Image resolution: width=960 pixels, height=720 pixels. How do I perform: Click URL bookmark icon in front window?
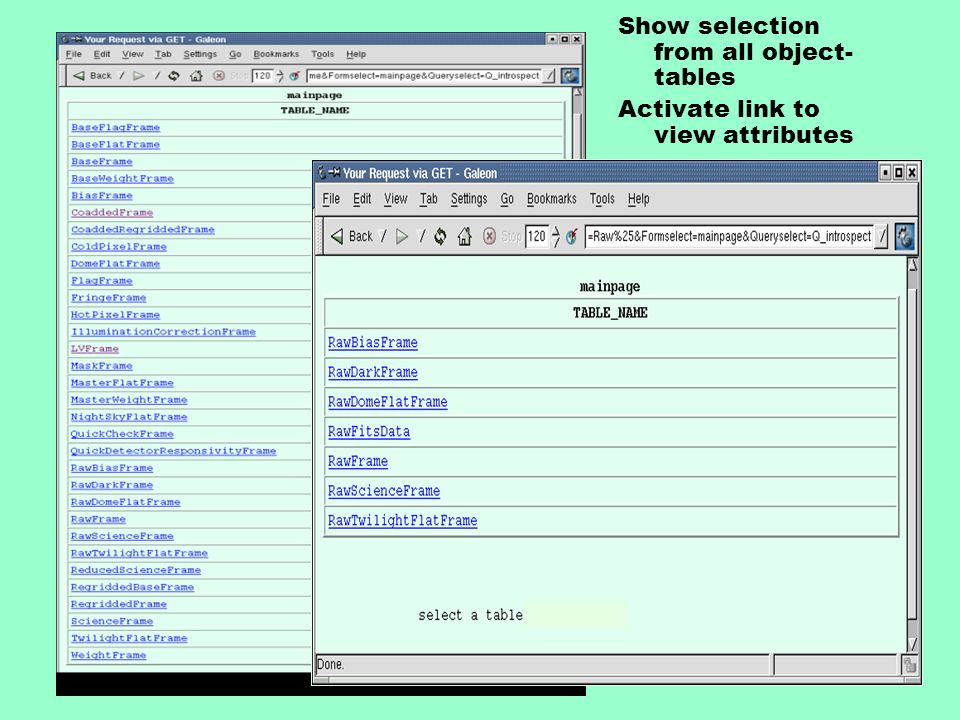coord(572,236)
